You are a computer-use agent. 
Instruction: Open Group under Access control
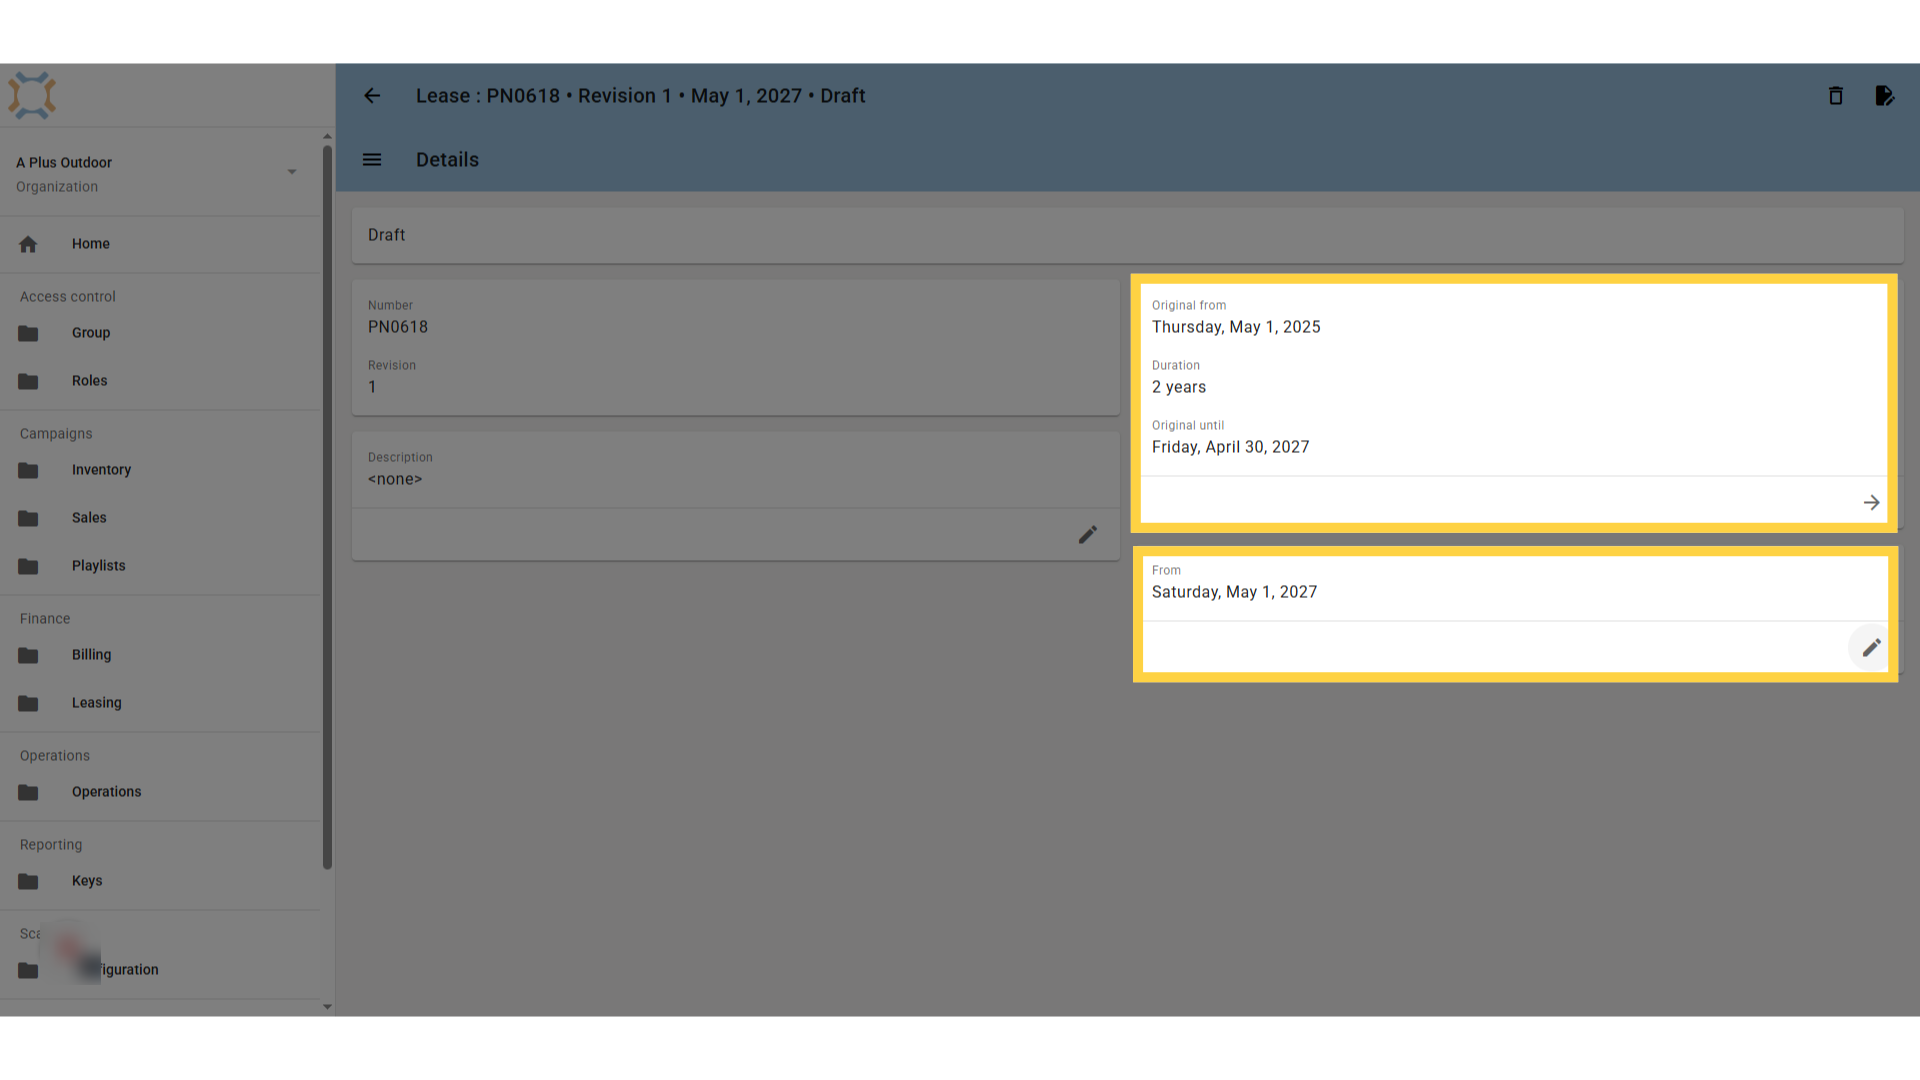pos(160,333)
